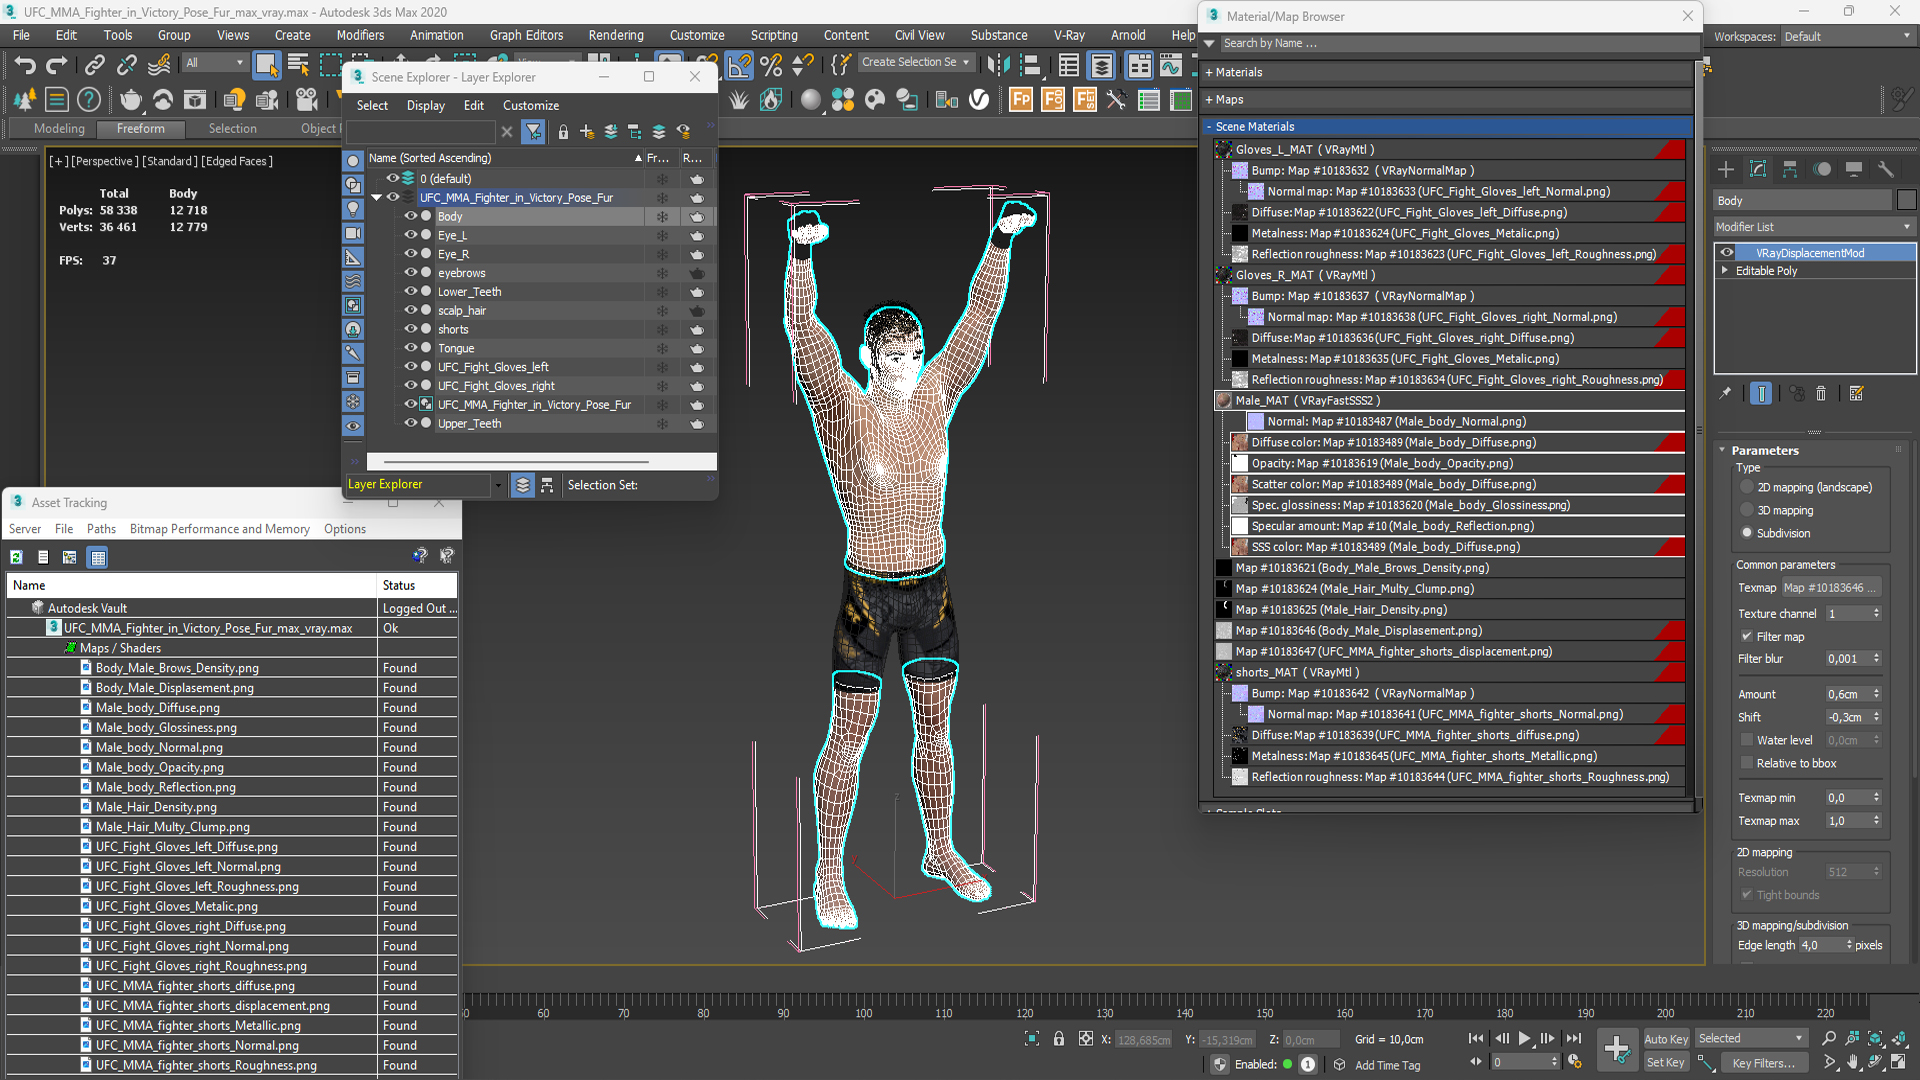Screen dimensions: 1920x1080
Task: Click the Search by Name field in Material/Map Browser
Action: tap(1457, 43)
